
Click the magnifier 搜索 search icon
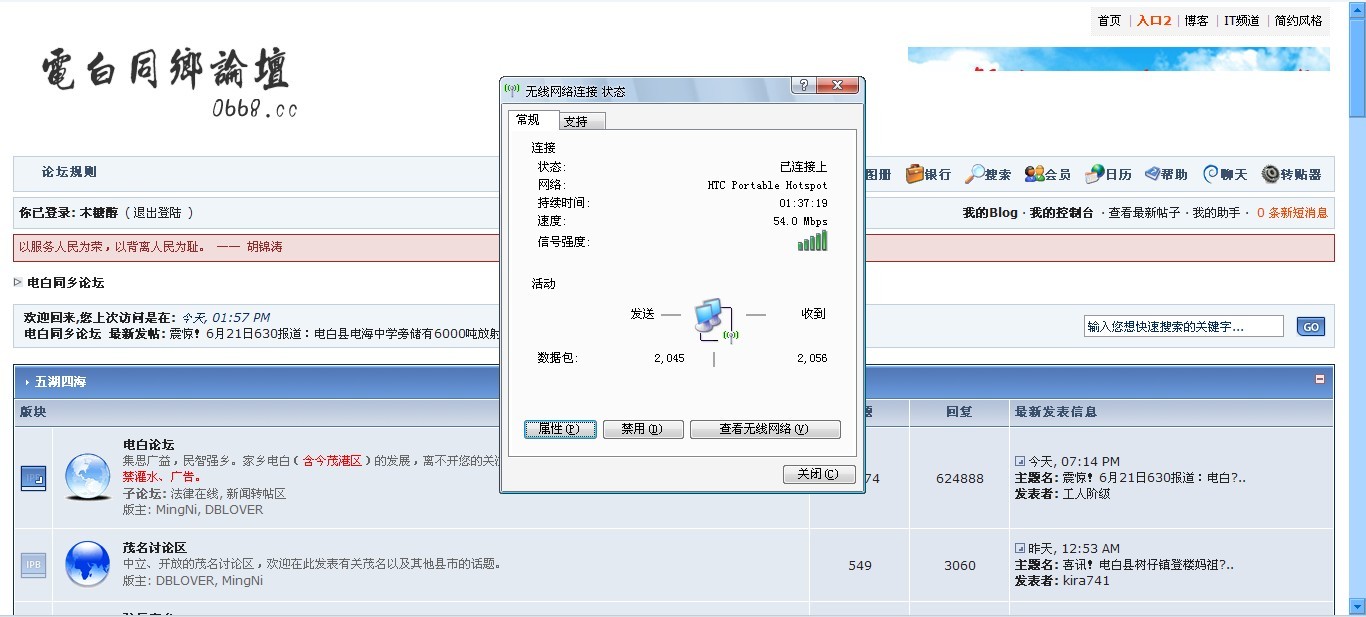[x=974, y=174]
